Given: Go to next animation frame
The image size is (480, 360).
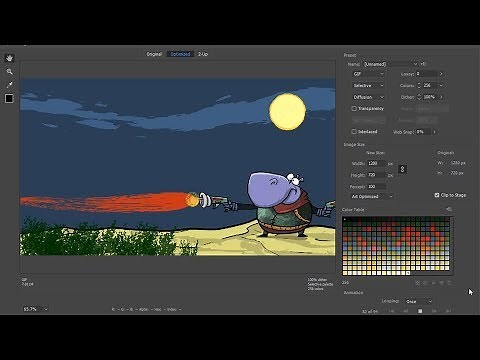Looking at the screenshot, I should [434, 311].
